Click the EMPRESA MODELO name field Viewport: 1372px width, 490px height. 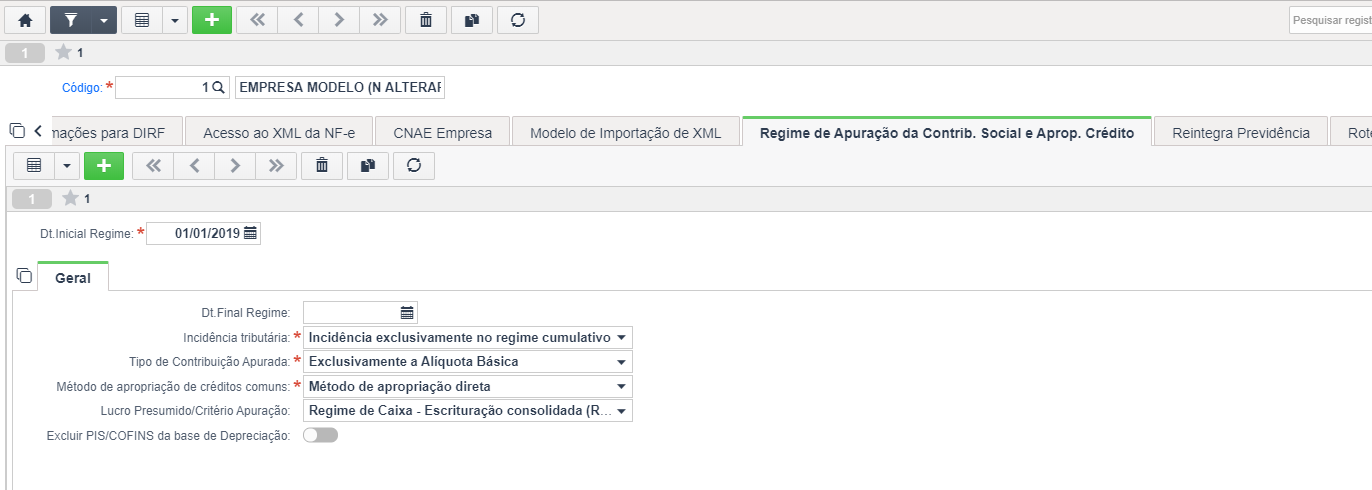(x=340, y=88)
